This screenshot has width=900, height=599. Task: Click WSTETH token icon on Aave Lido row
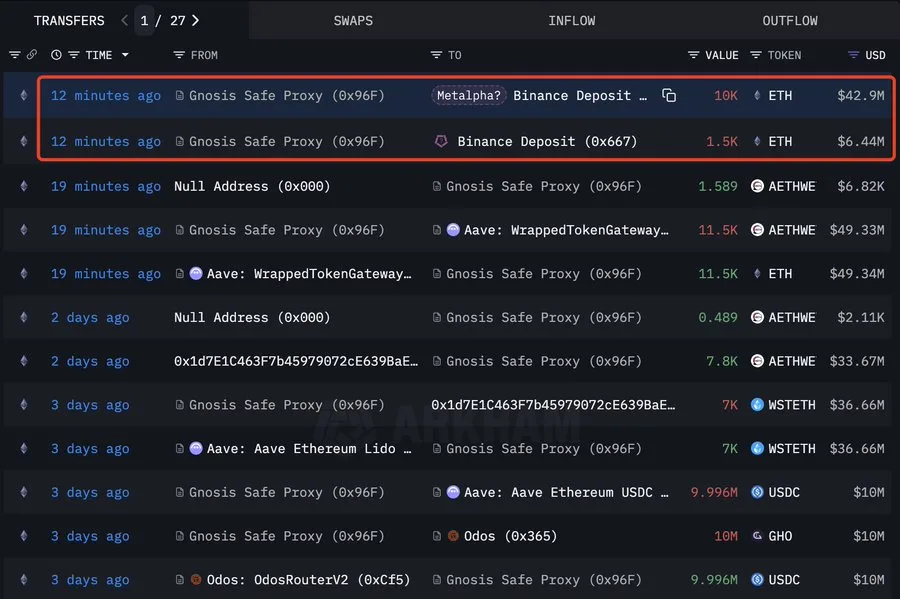pos(757,448)
